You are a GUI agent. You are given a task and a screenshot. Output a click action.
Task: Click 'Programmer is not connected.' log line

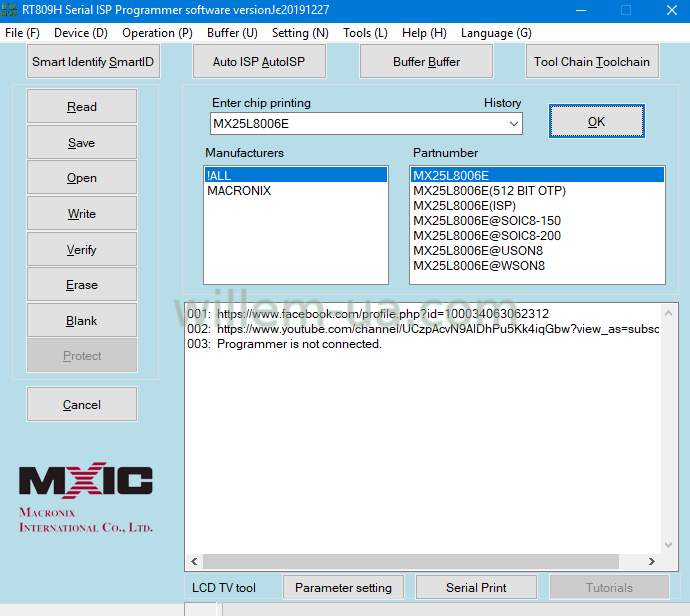point(284,344)
